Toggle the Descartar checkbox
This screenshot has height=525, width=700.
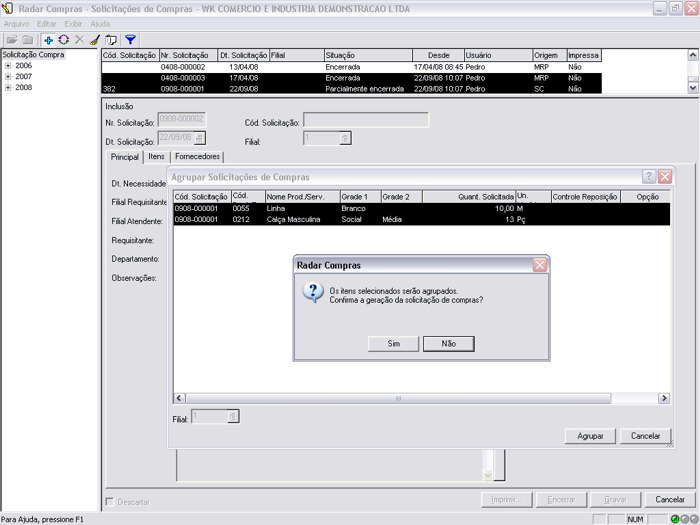[x=110, y=501]
